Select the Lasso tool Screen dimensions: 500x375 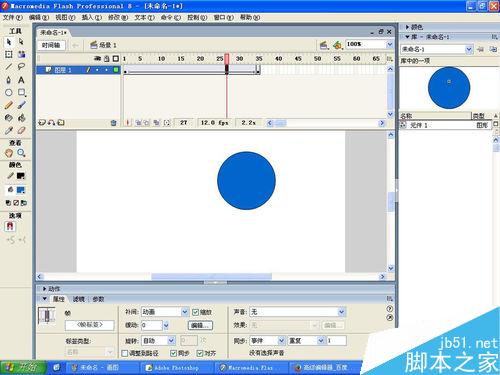tap(21, 67)
